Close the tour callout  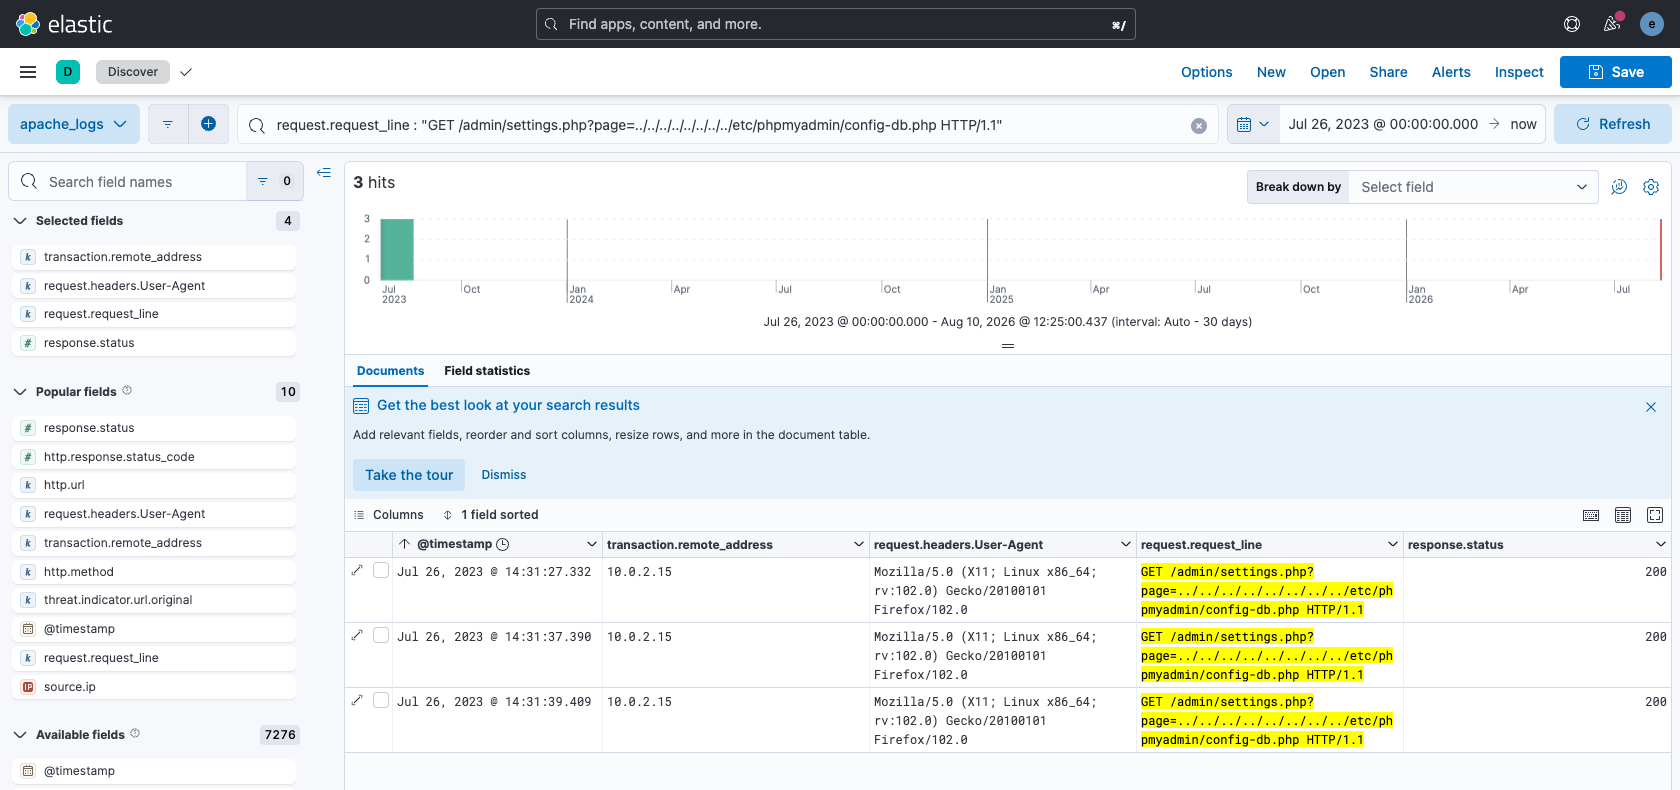(x=1651, y=407)
